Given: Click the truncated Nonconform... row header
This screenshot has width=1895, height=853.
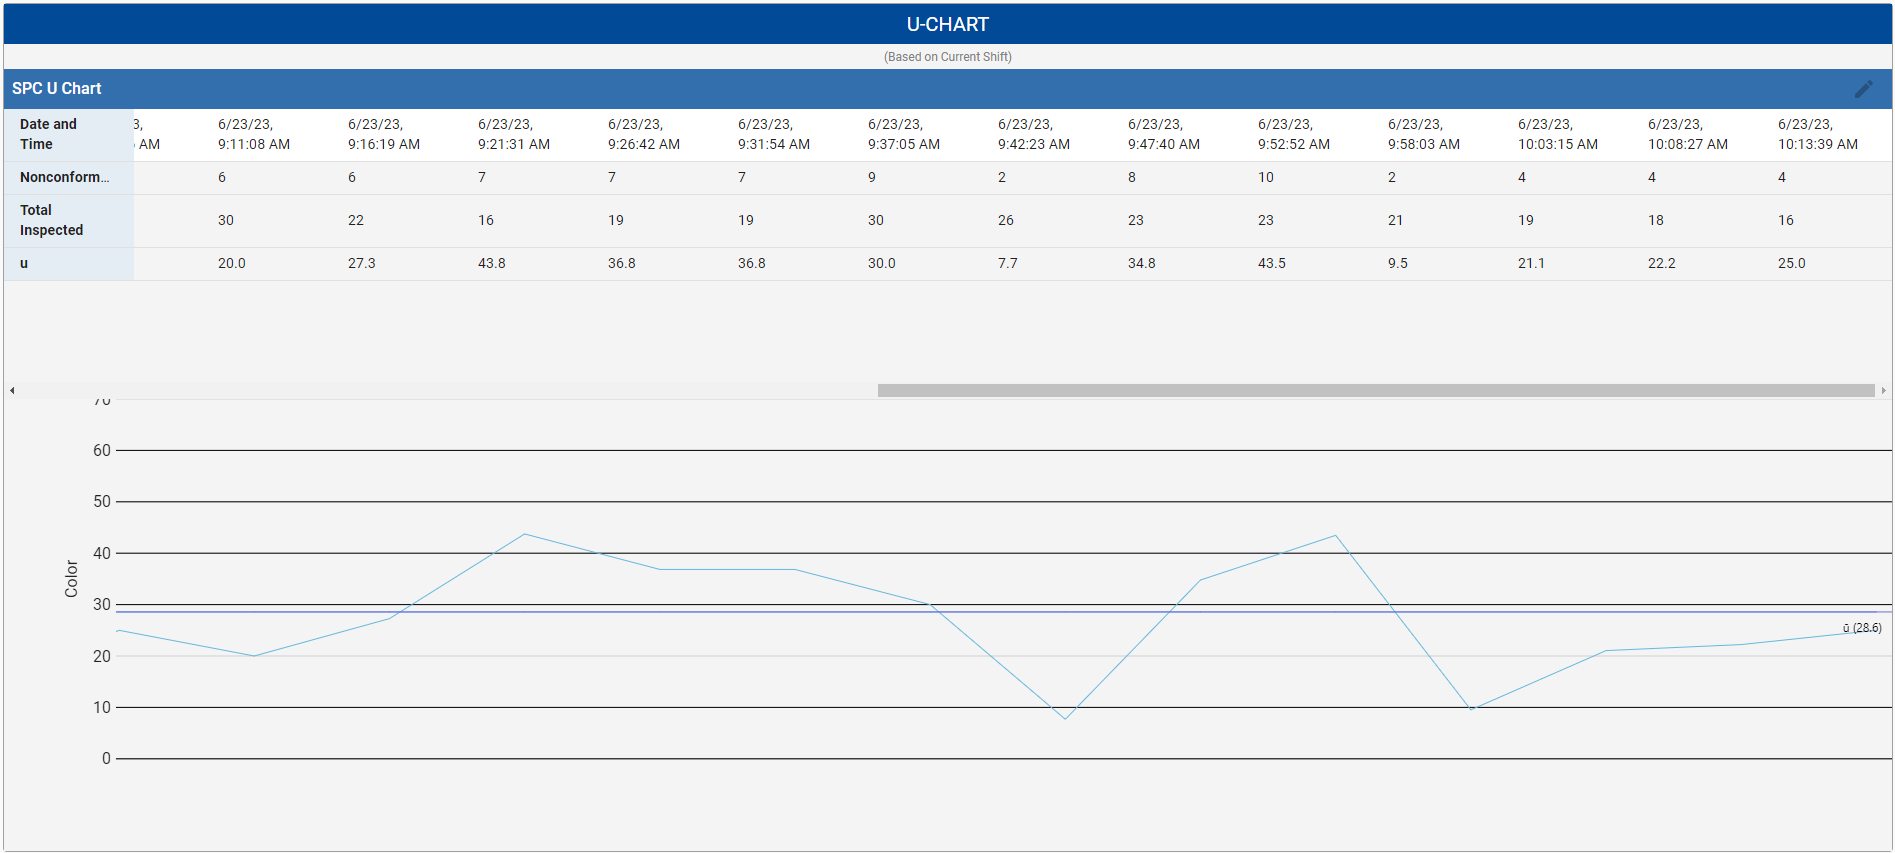Looking at the screenshot, I should (64, 177).
